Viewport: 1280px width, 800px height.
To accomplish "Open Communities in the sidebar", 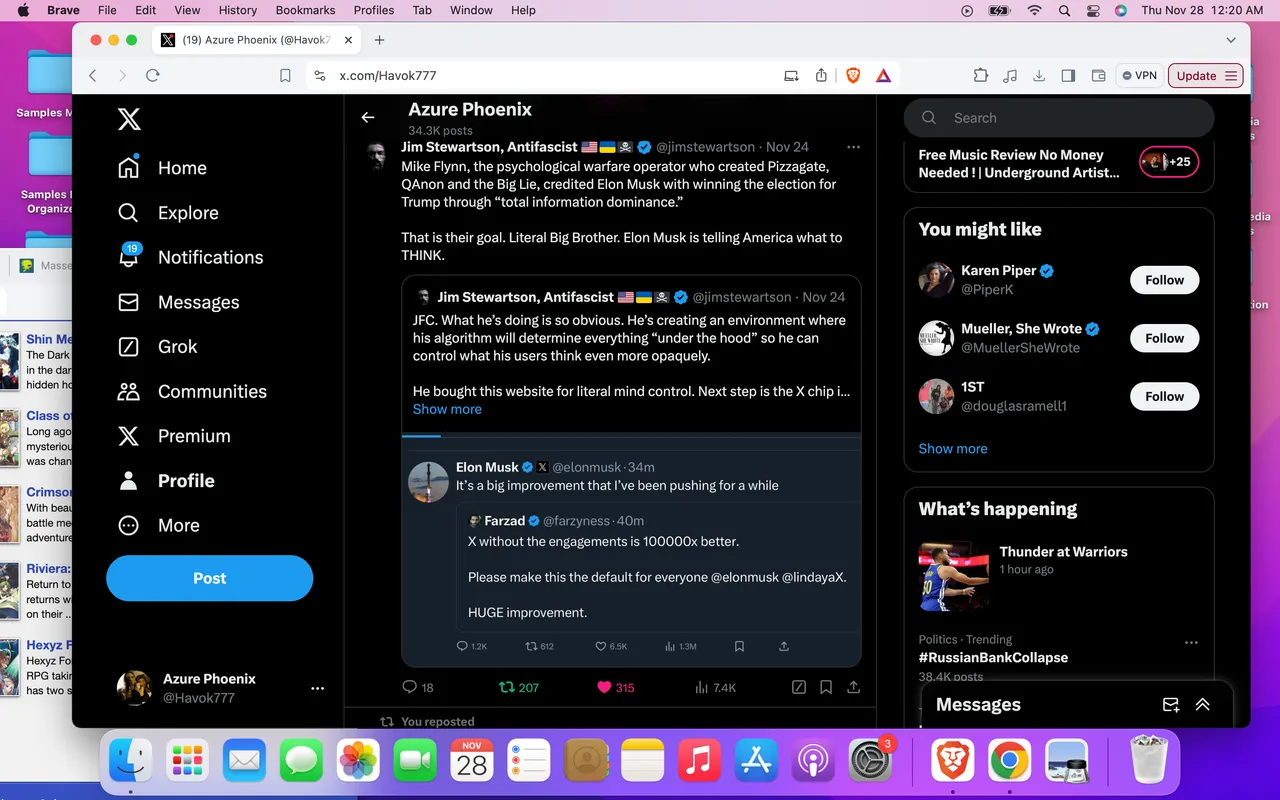I will click(192, 392).
